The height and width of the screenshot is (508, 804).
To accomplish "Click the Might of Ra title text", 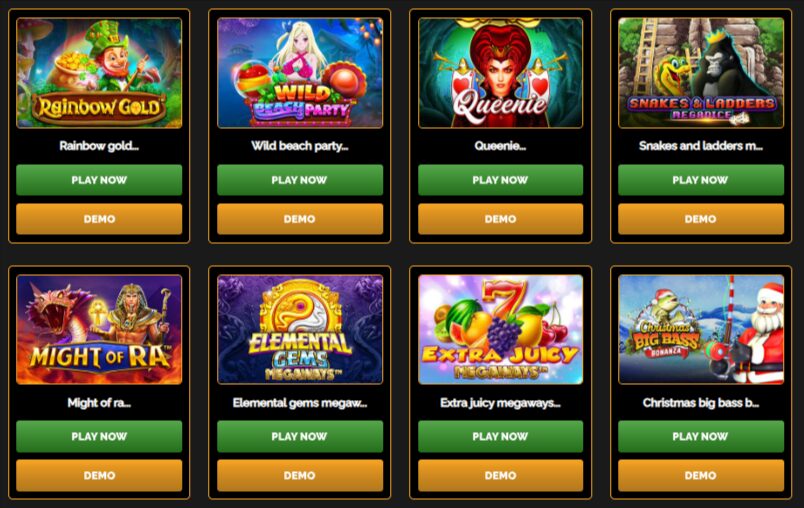I will 99,403.
